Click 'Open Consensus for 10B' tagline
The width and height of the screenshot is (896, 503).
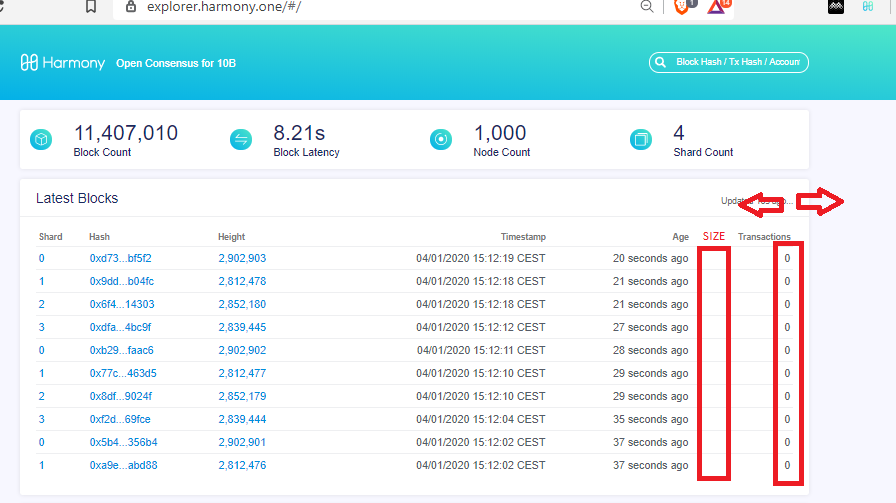(176, 63)
